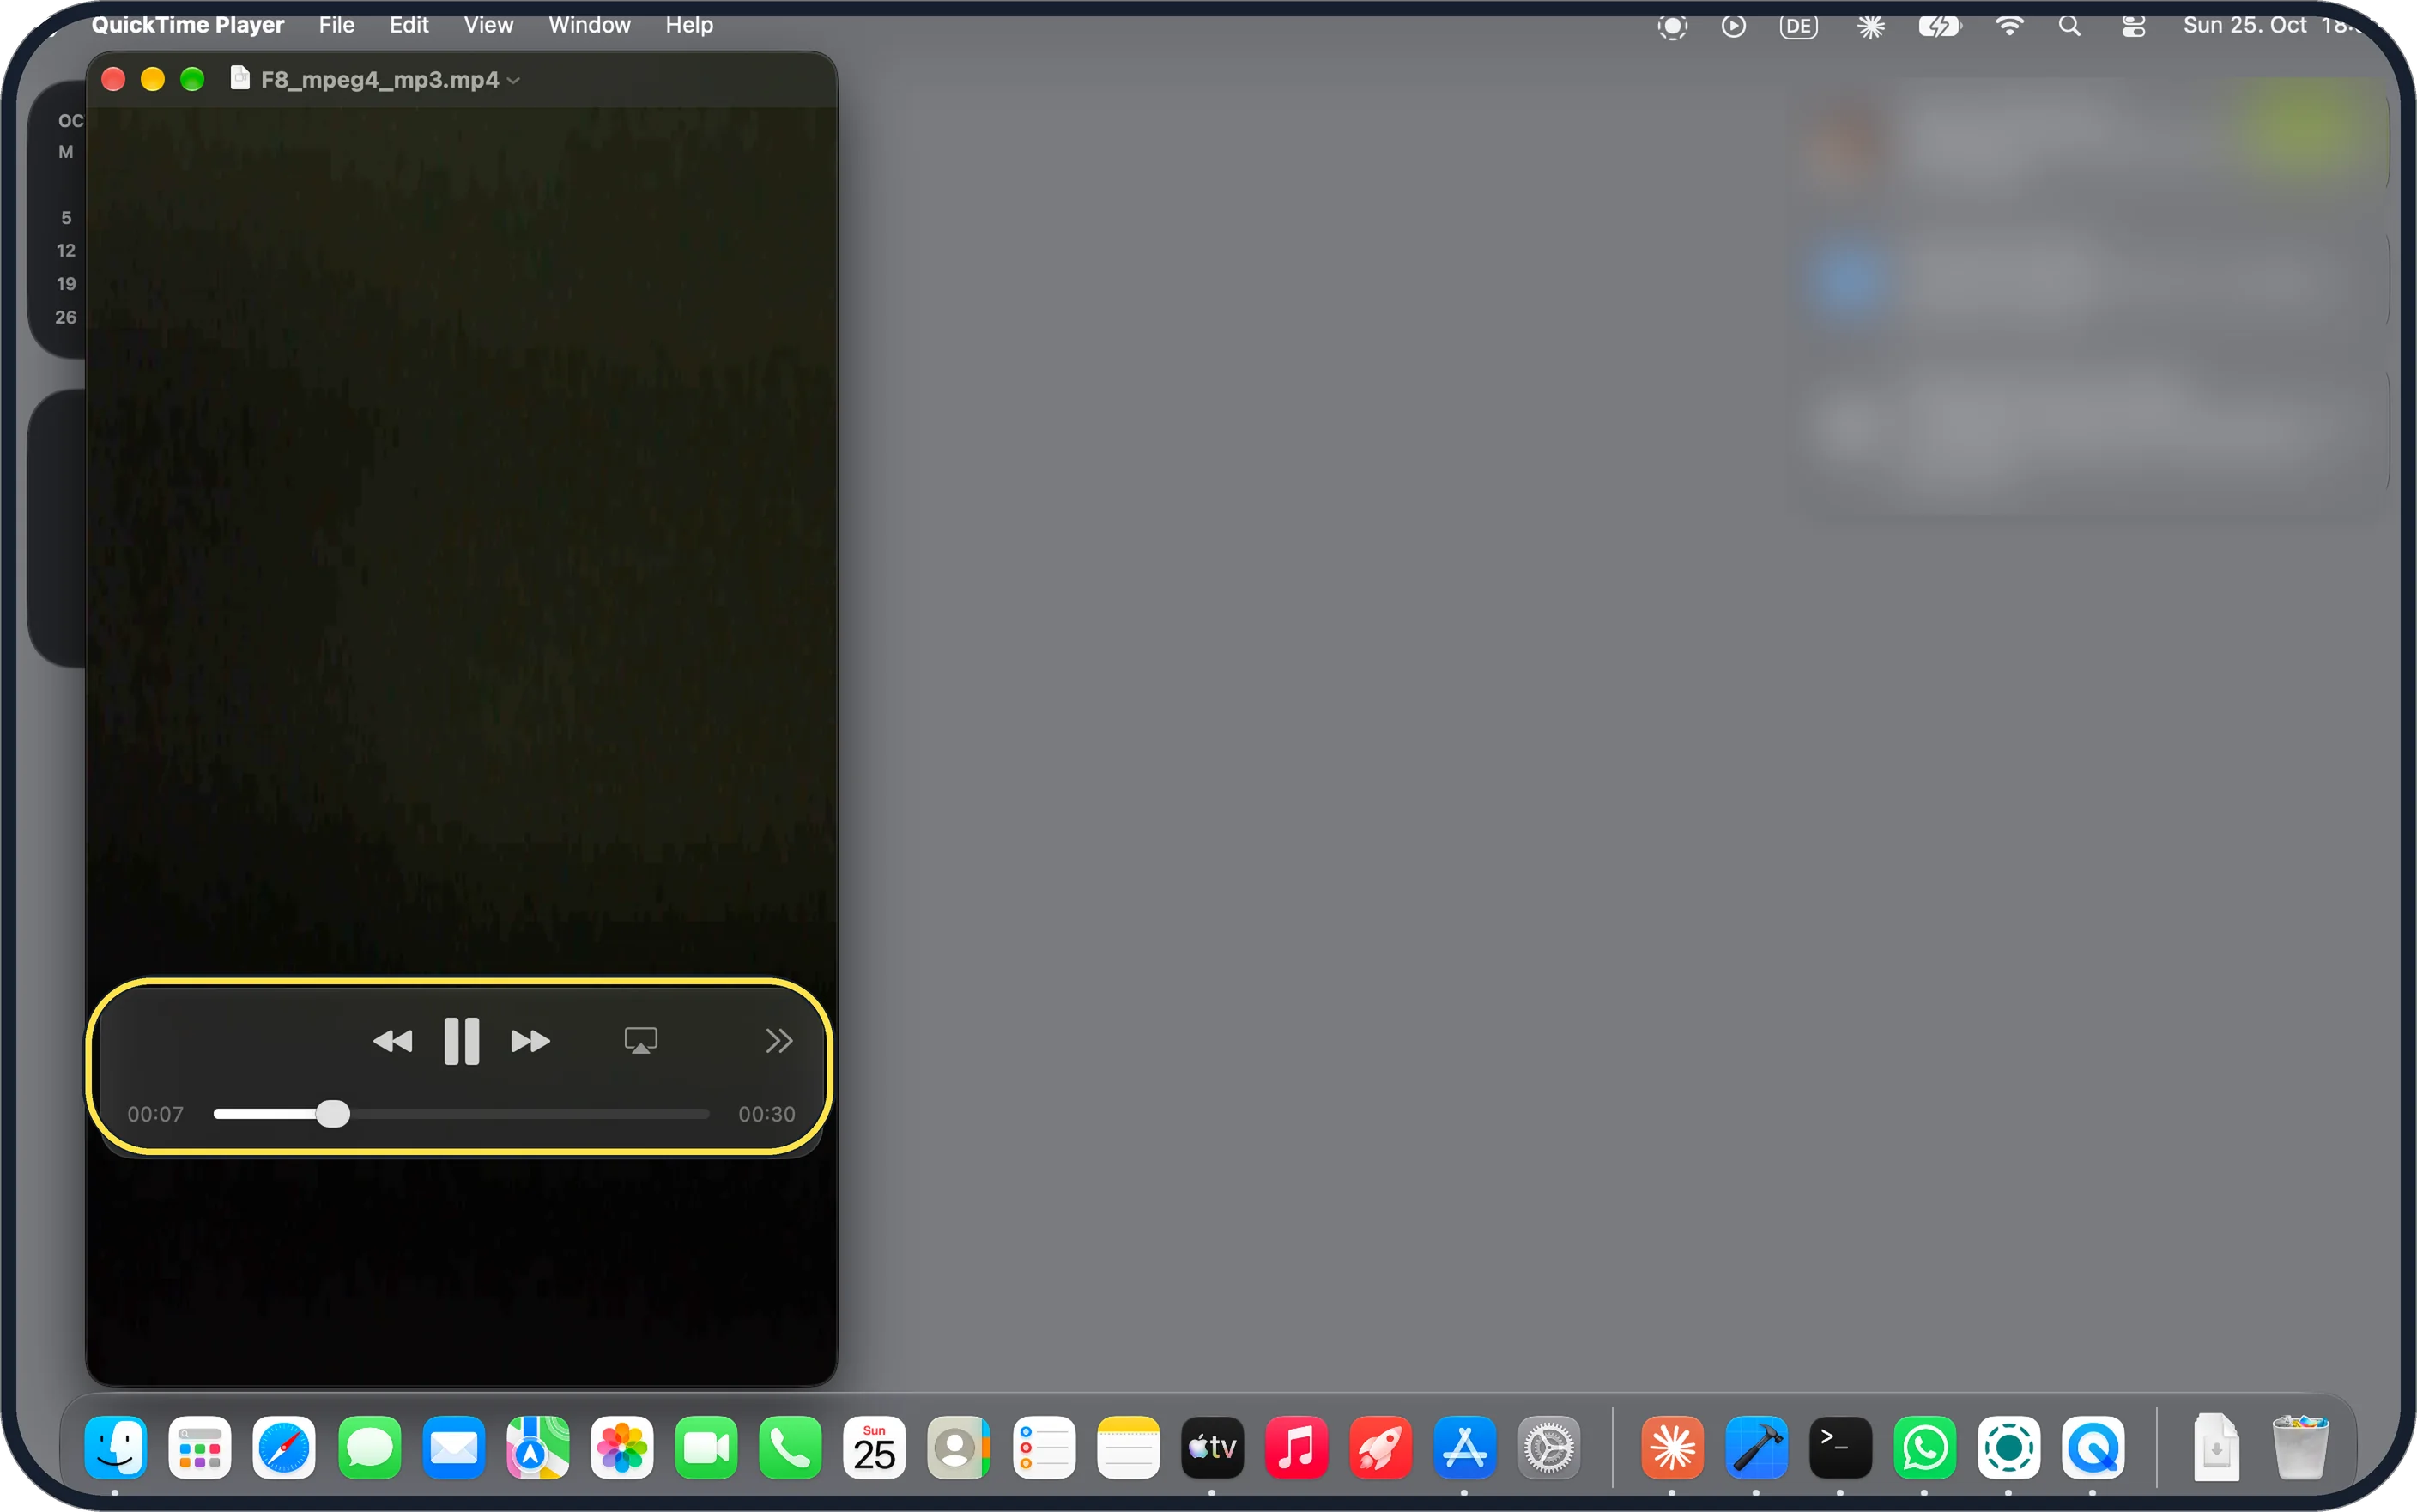Open the blue Q app in the Dock

coord(2092,1447)
